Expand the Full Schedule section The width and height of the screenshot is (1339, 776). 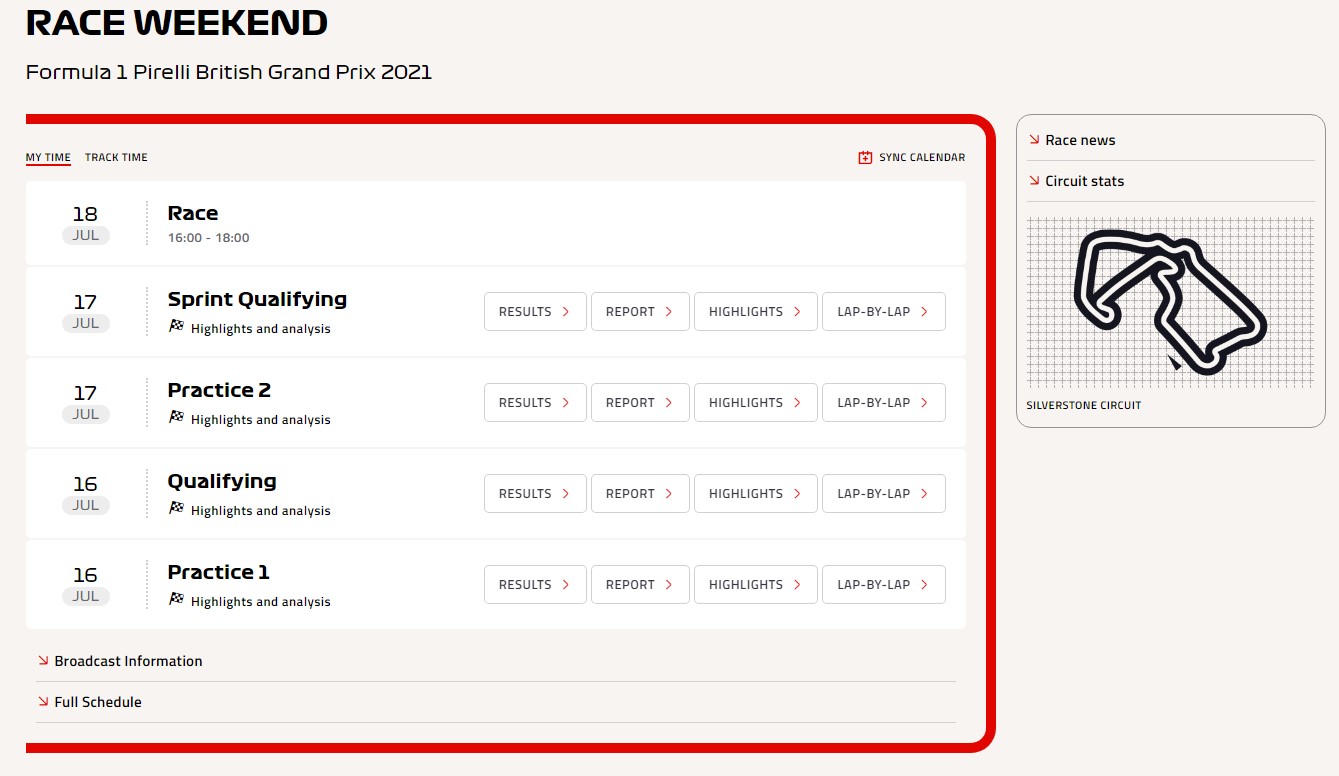tap(98, 702)
